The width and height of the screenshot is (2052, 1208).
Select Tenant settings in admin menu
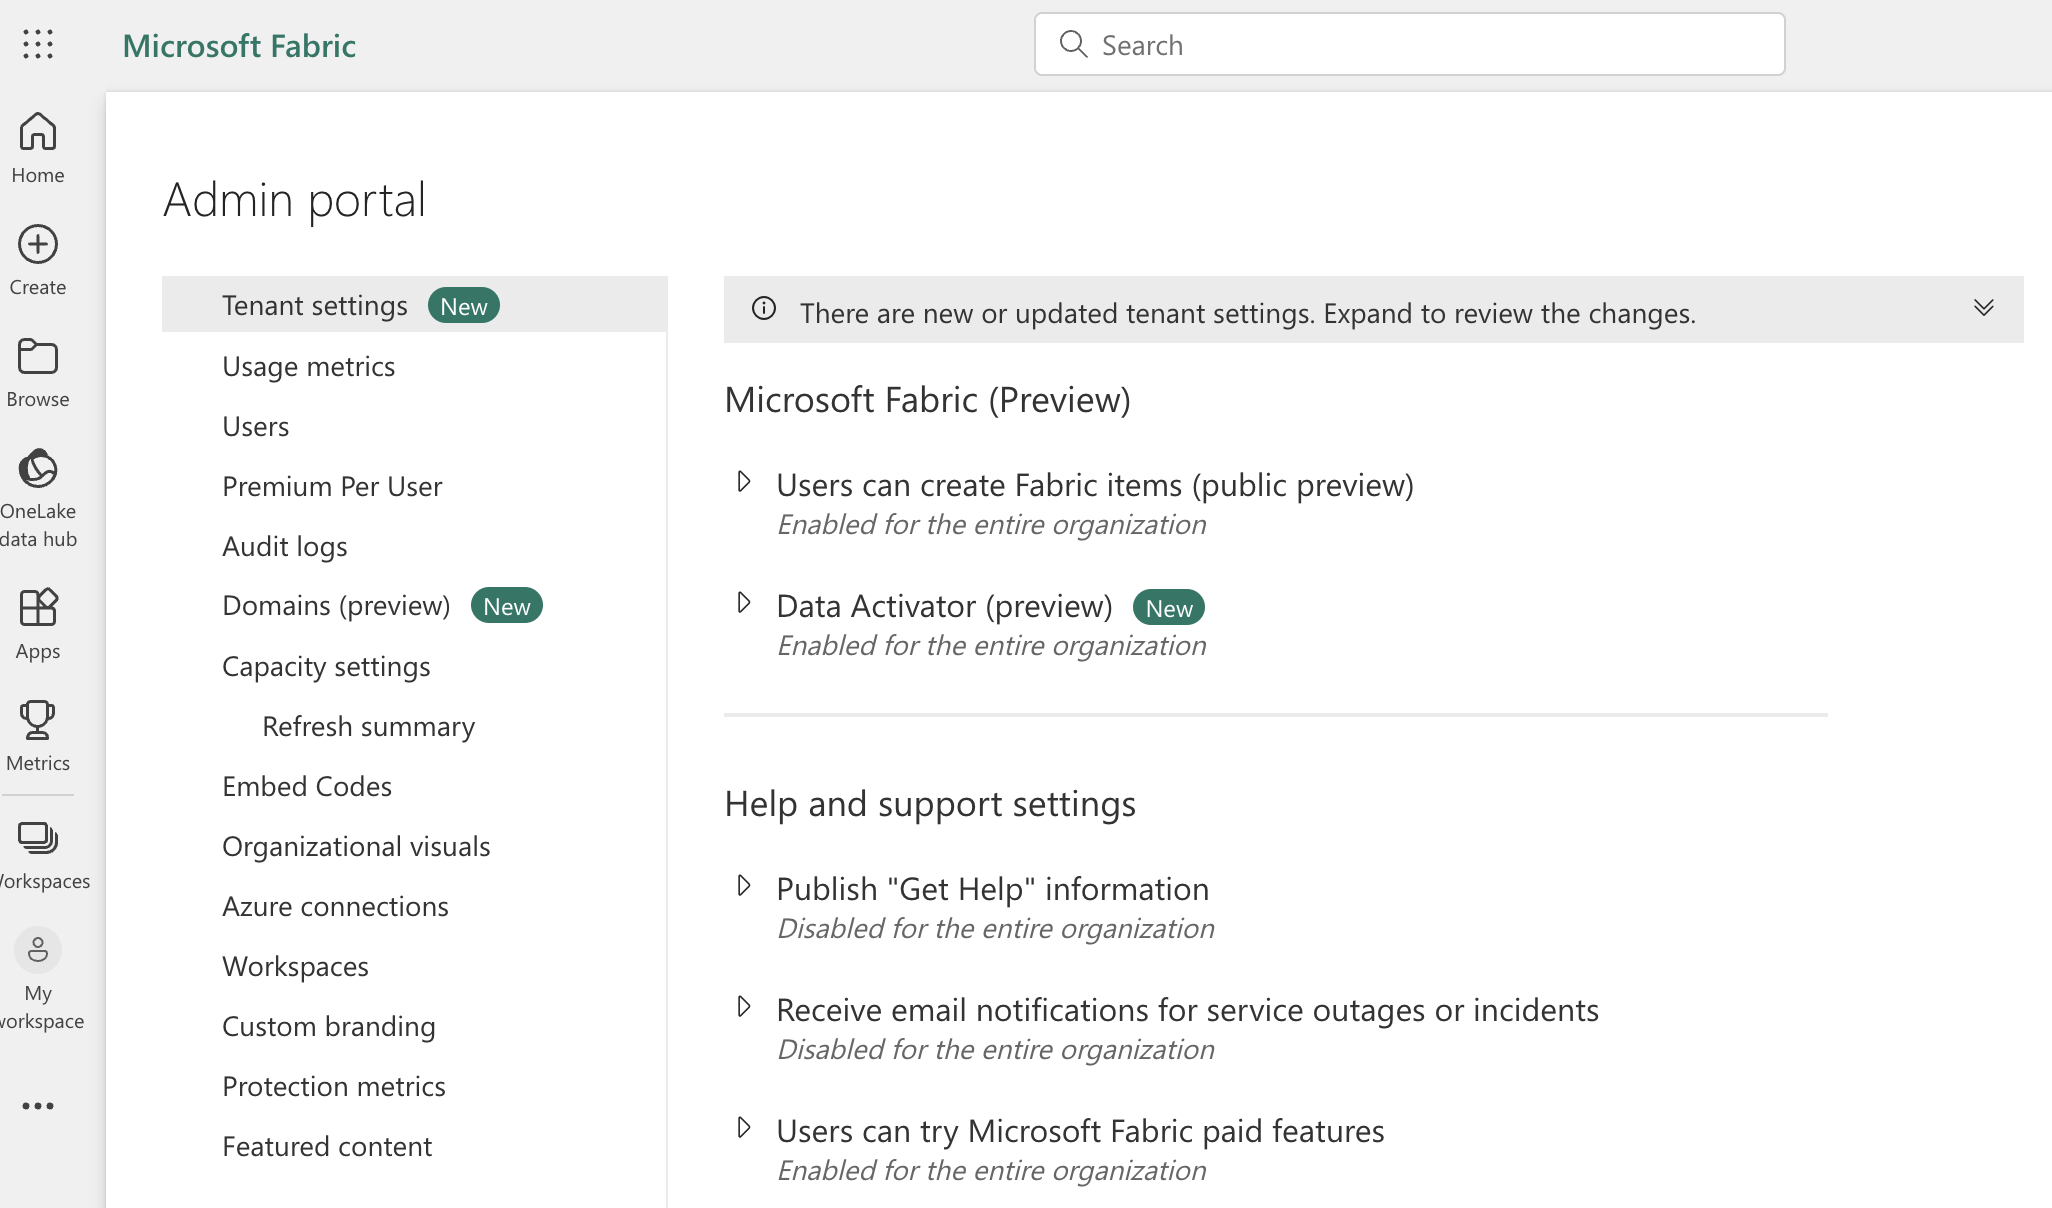click(414, 304)
